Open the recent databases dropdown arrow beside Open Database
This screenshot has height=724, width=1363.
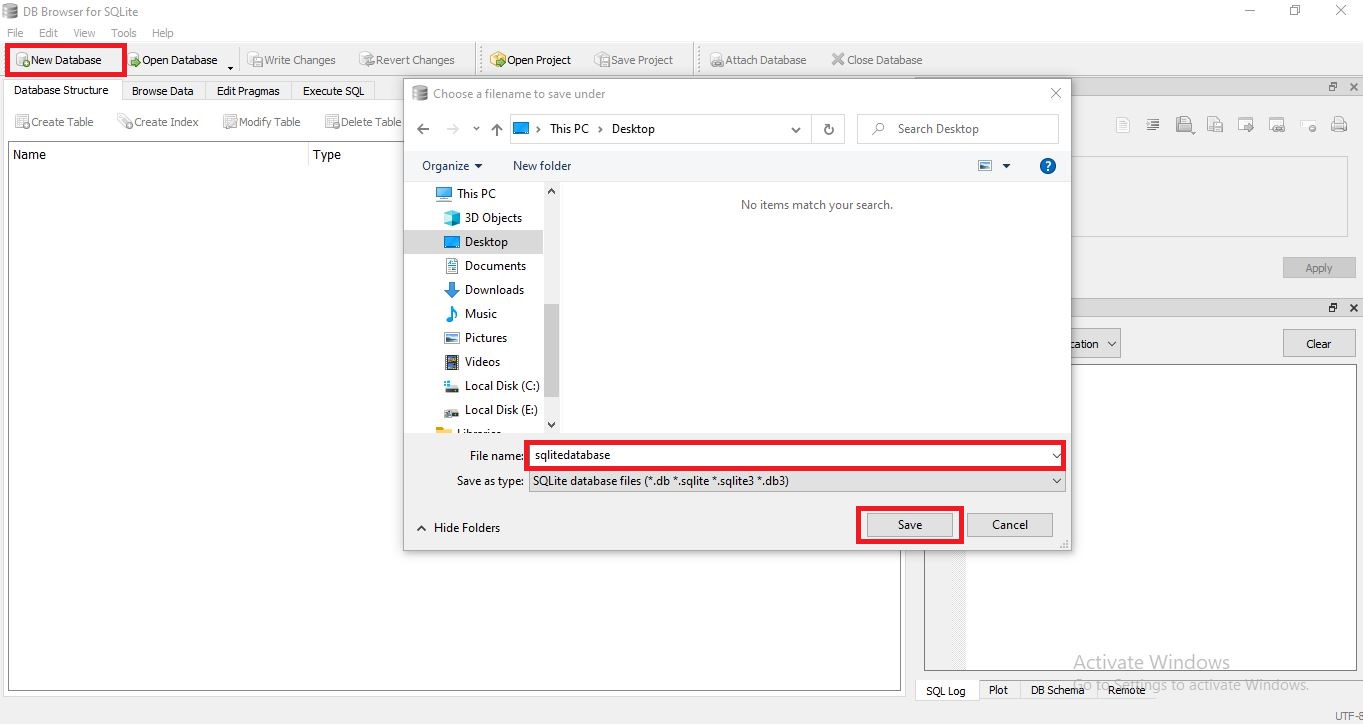(x=231, y=66)
